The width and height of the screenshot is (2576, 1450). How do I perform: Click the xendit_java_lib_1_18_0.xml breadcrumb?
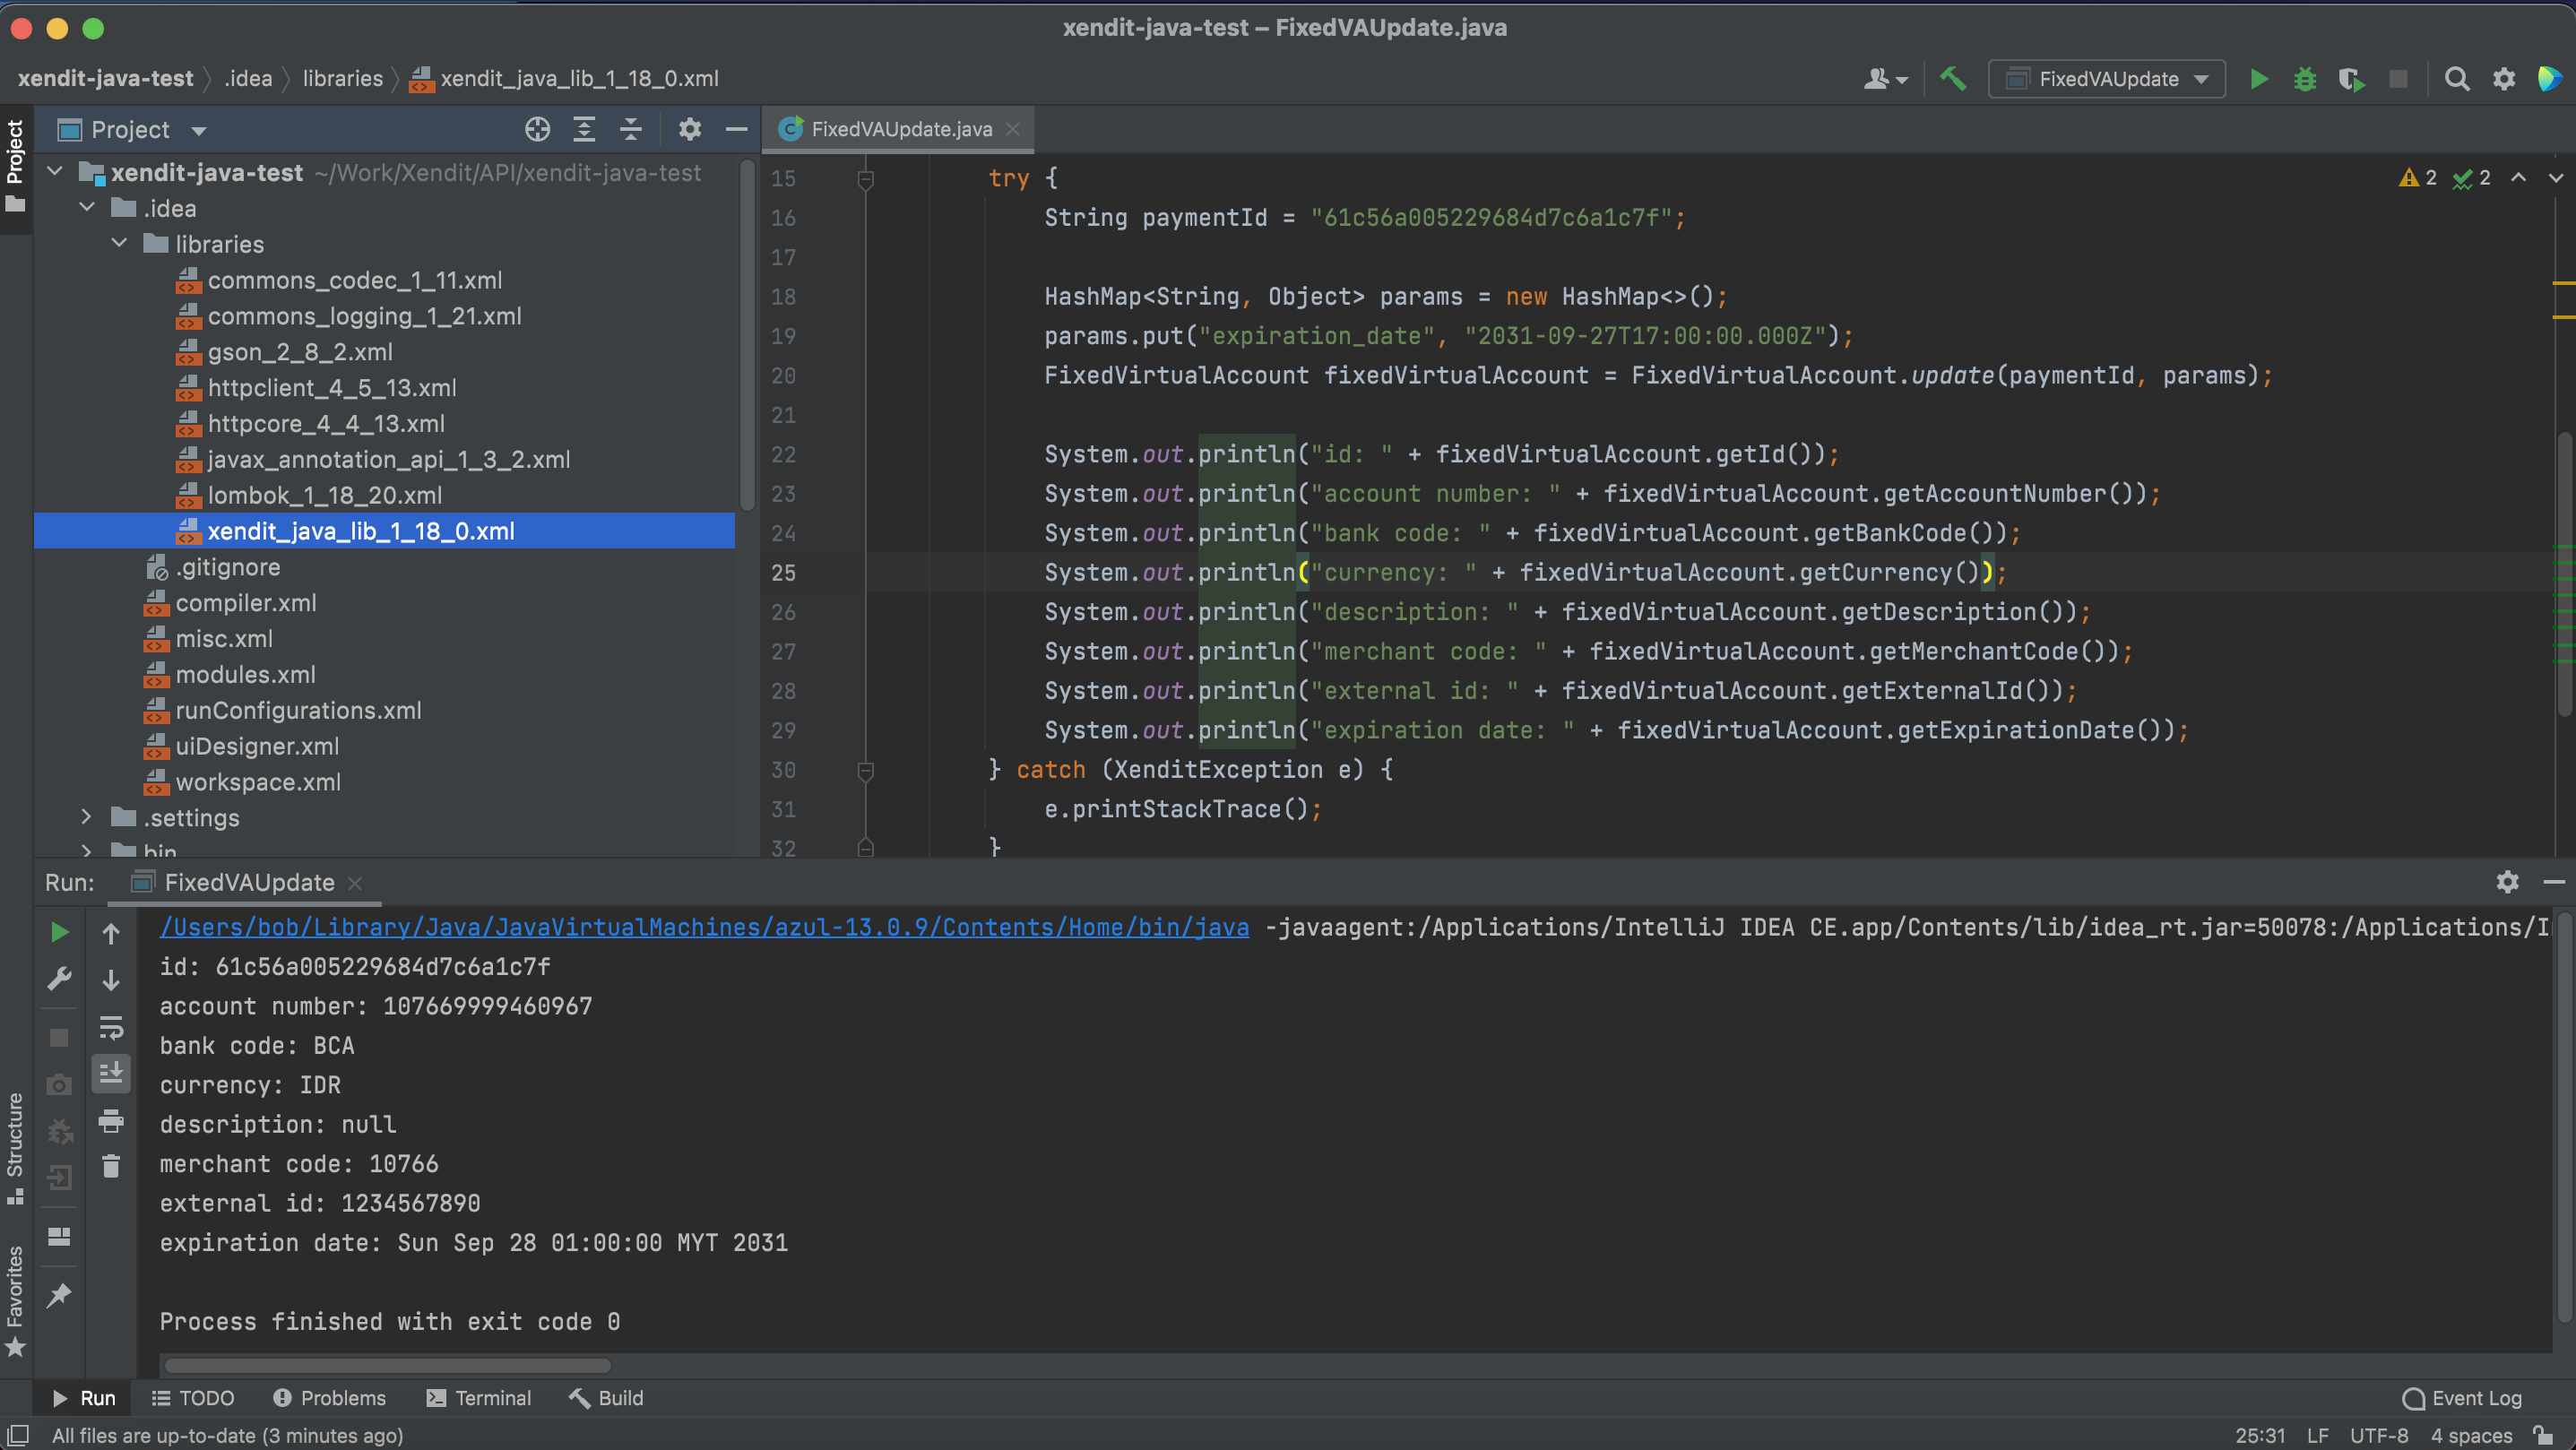click(580, 78)
